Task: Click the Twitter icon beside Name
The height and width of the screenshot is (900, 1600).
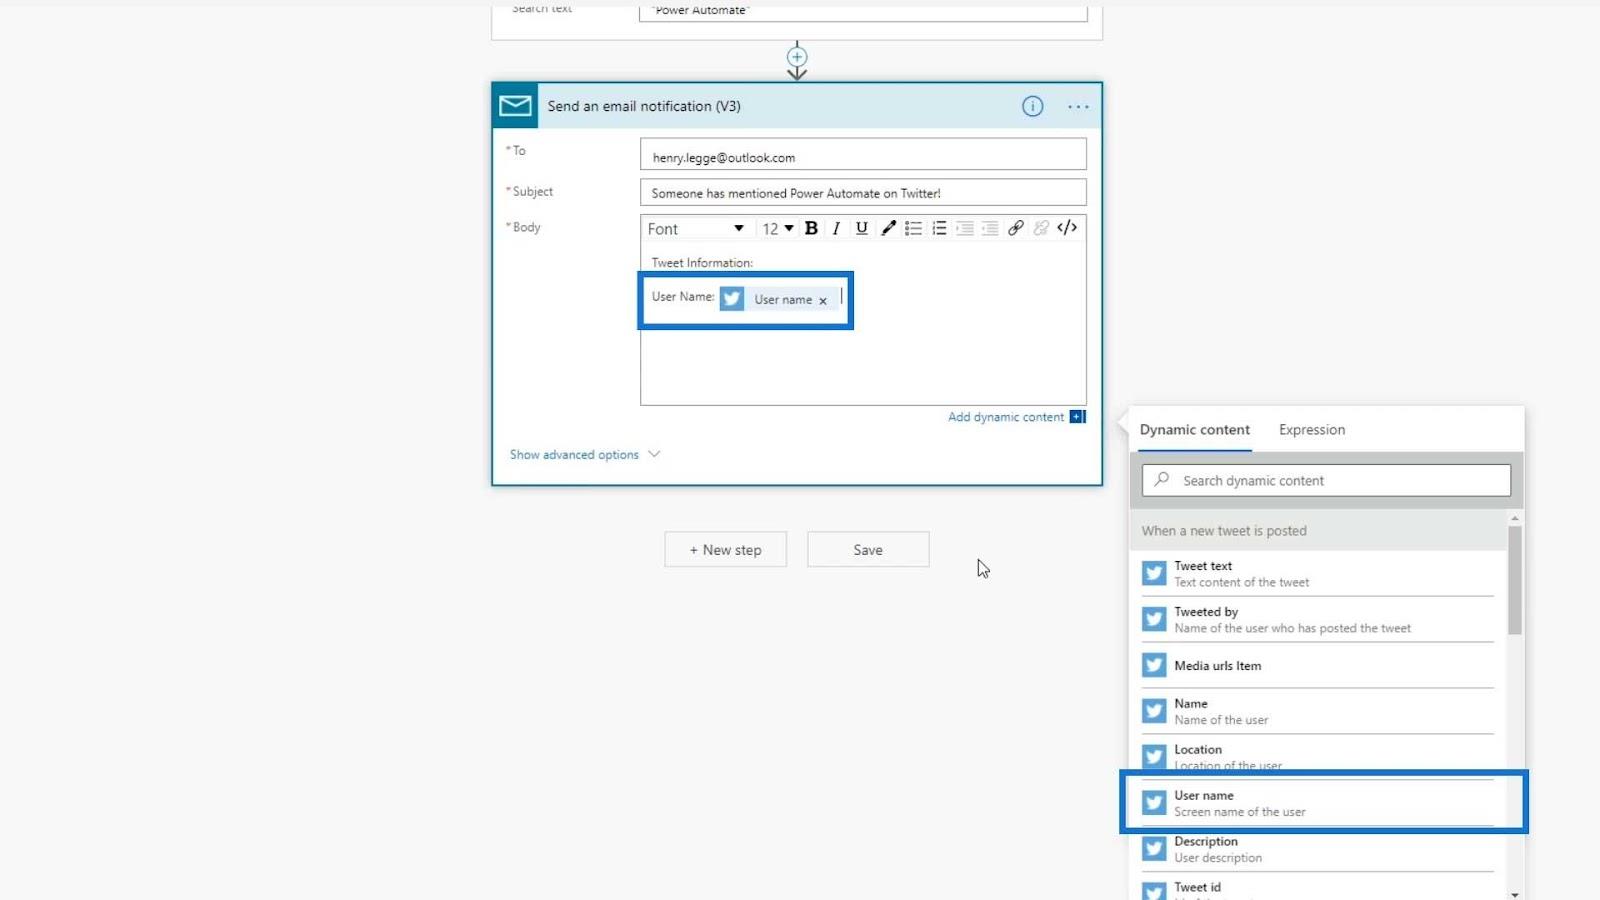Action: click(x=1154, y=711)
